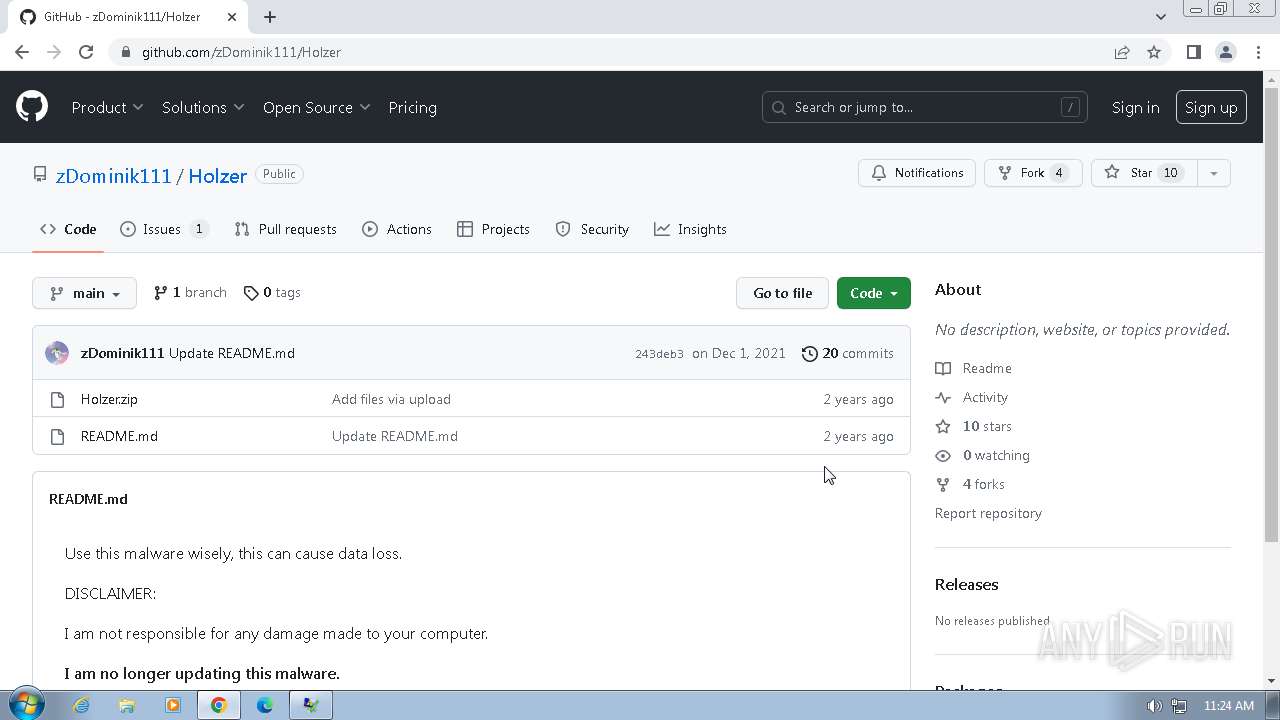Open the Windows Start menu
This screenshot has width=1280, height=720.
click(25, 705)
